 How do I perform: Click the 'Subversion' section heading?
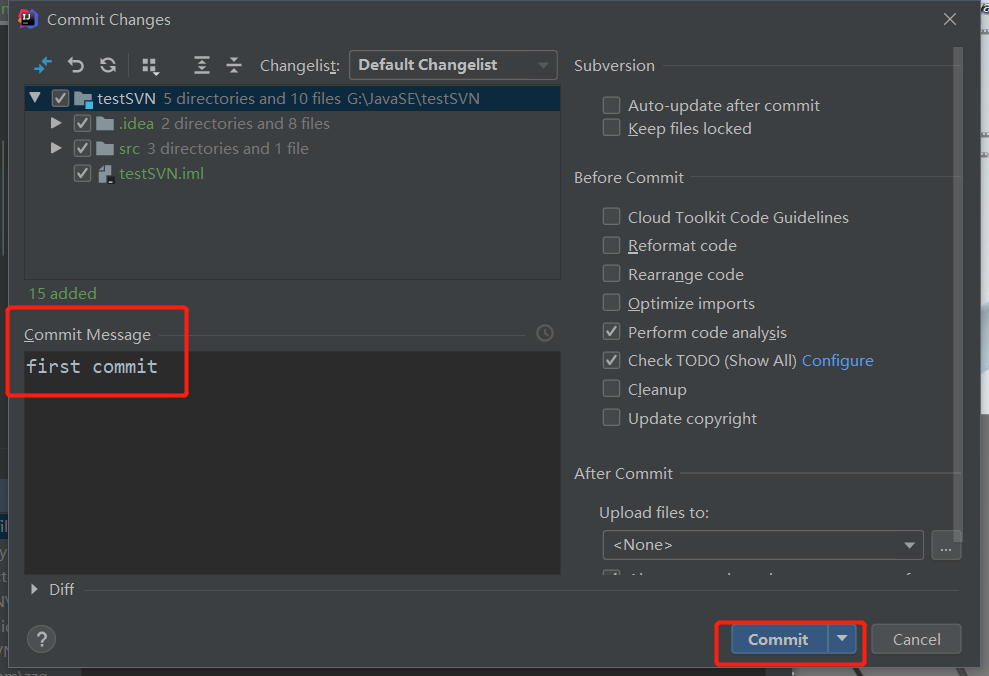(614, 66)
